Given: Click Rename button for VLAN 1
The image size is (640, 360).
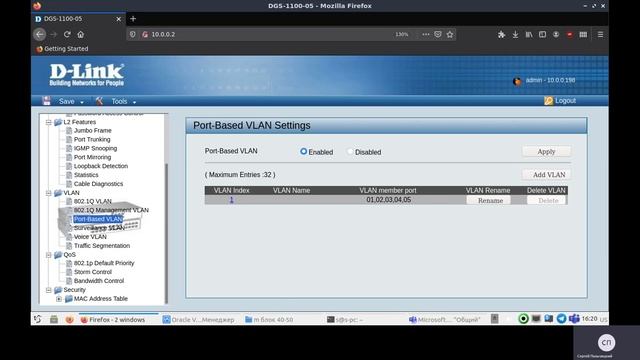Looking at the screenshot, I should 490,200.
